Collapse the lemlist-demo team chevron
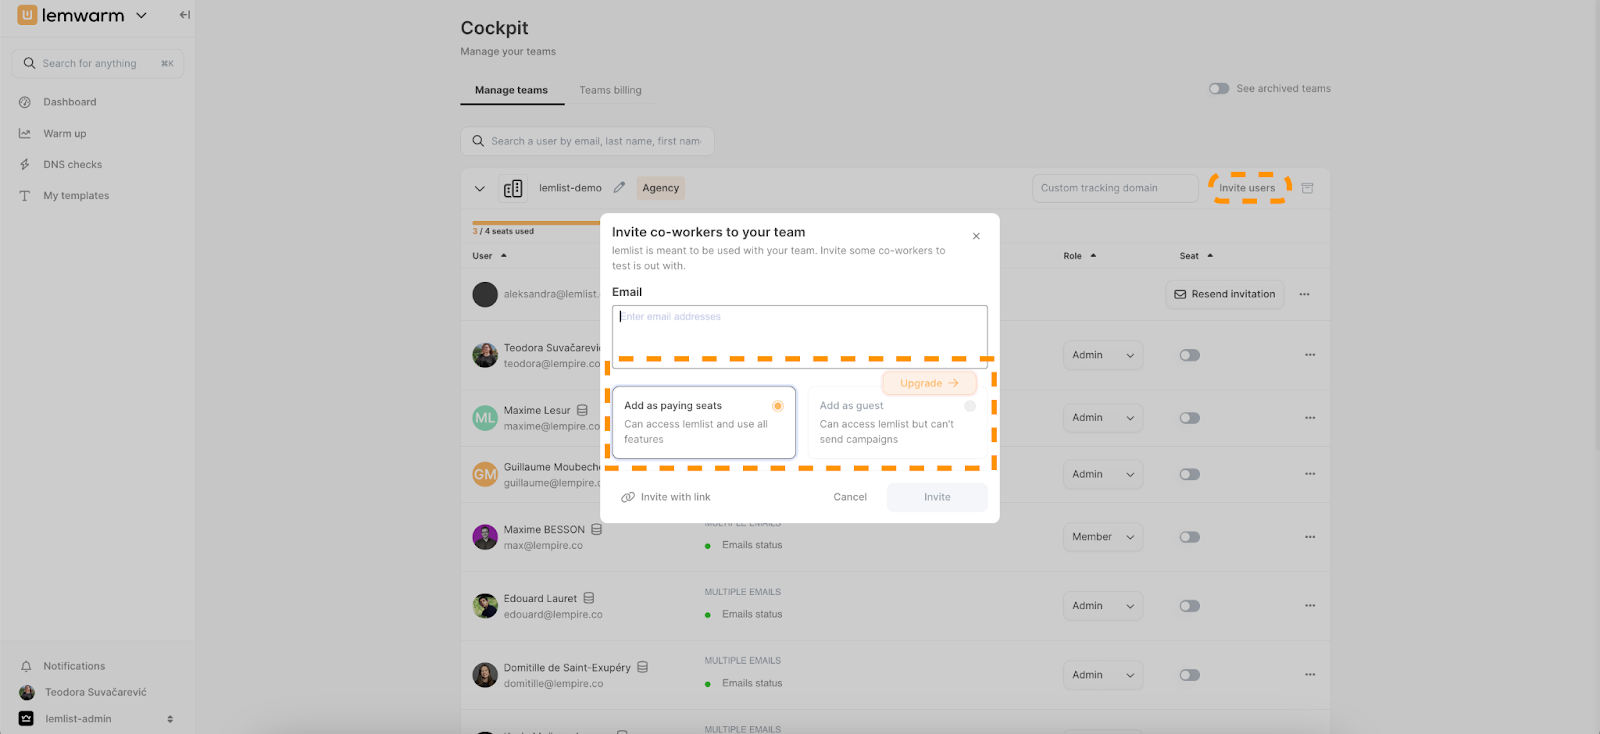This screenshot has width=1600, height=734. coord(480,188)
